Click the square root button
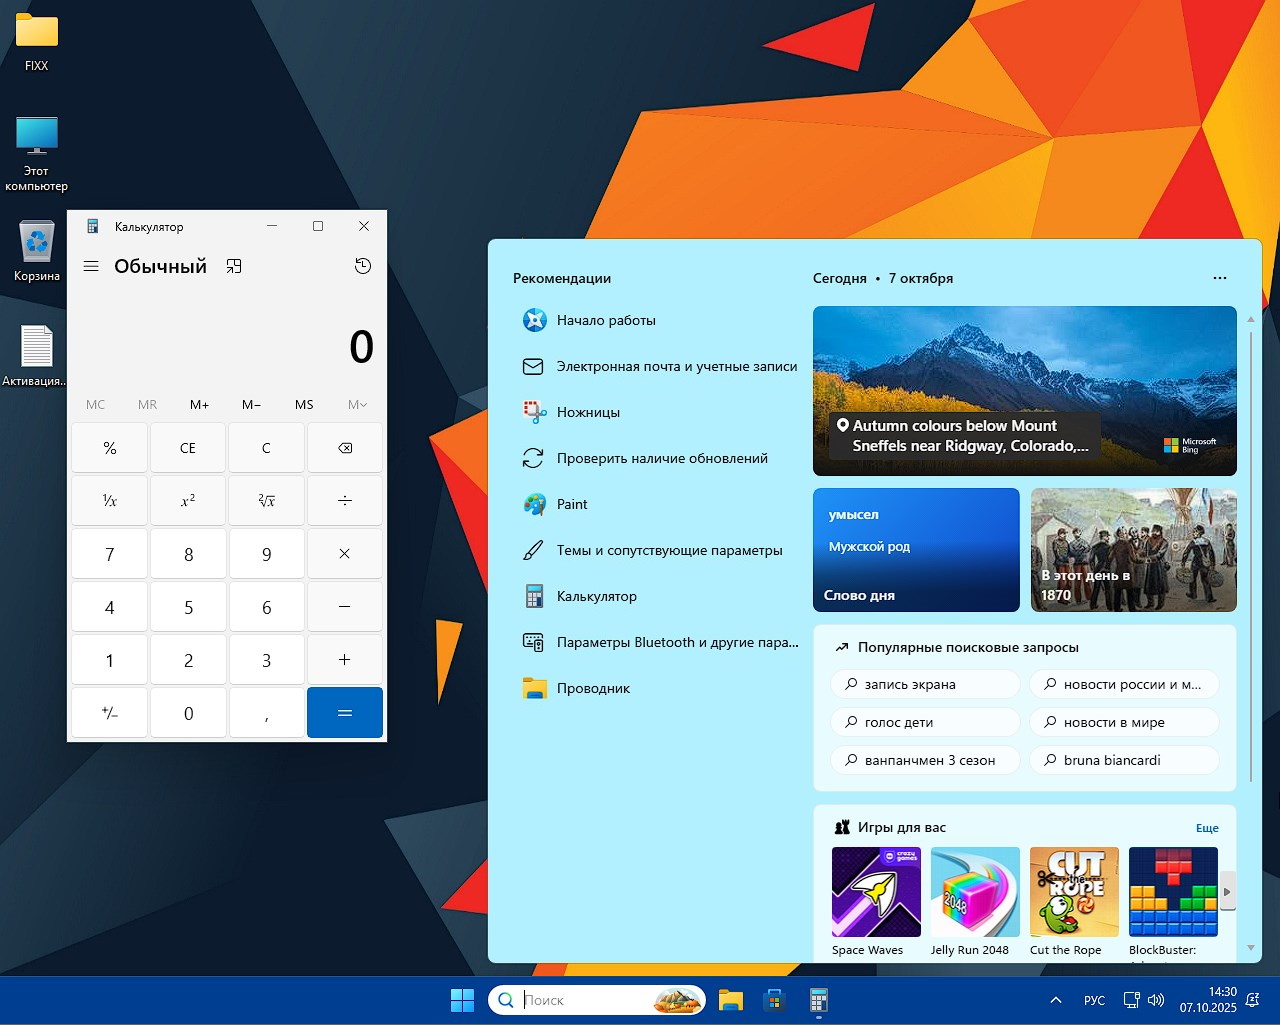 [x=266, y=500]
